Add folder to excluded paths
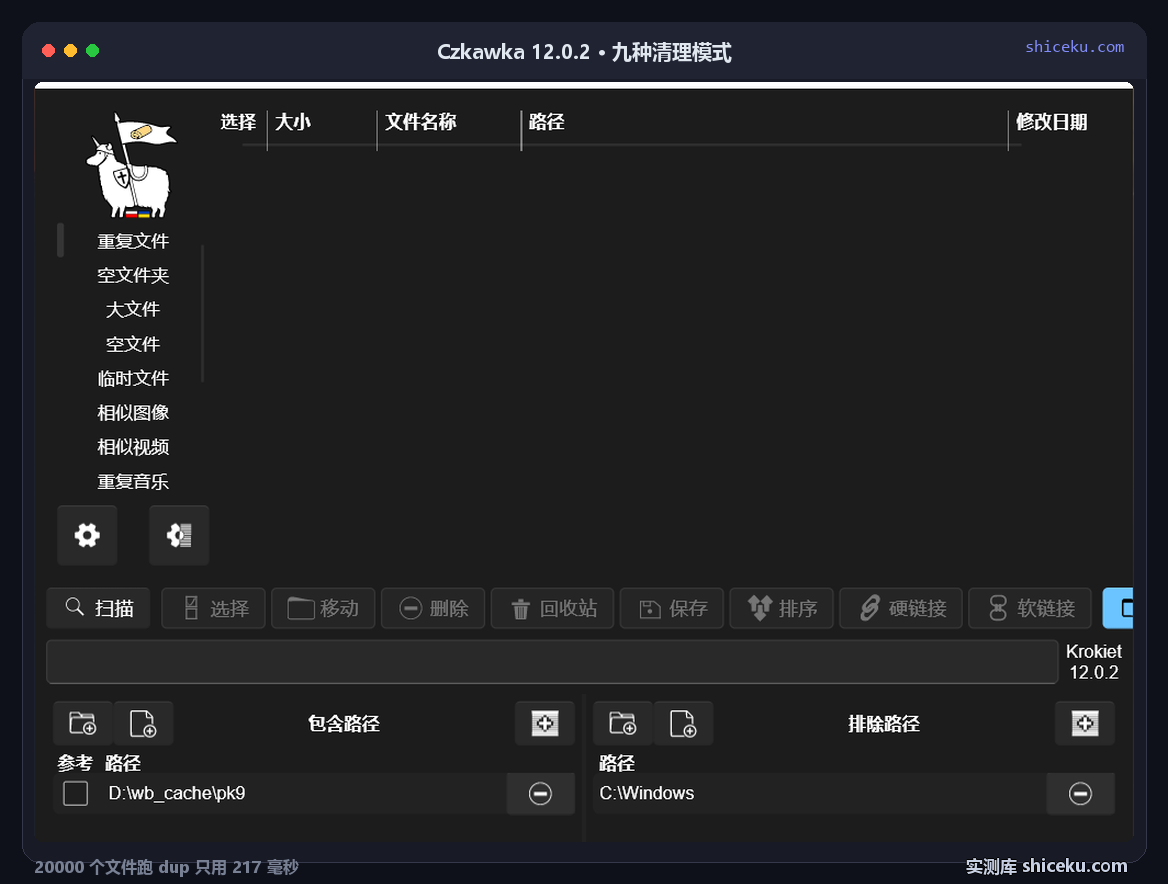1168x884 pixels. (623, 723)
